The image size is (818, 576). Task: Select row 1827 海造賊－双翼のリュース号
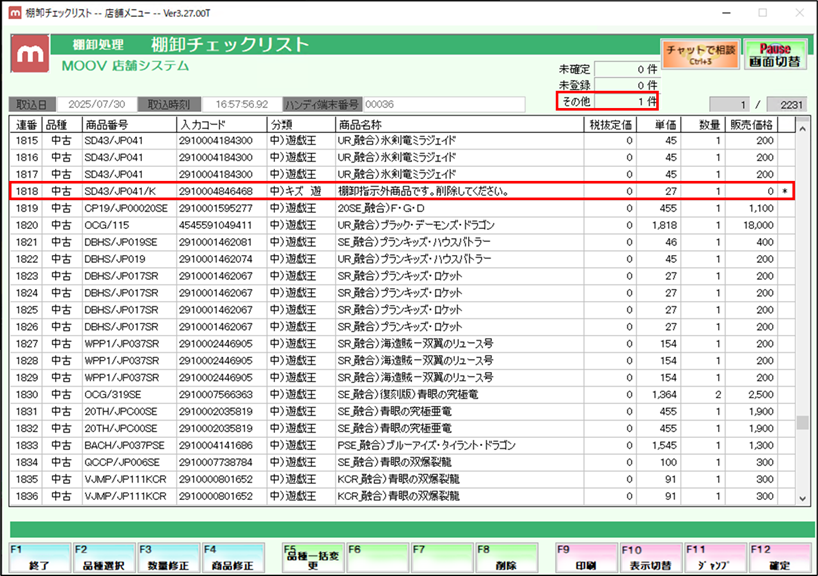[x=402, y=344]
